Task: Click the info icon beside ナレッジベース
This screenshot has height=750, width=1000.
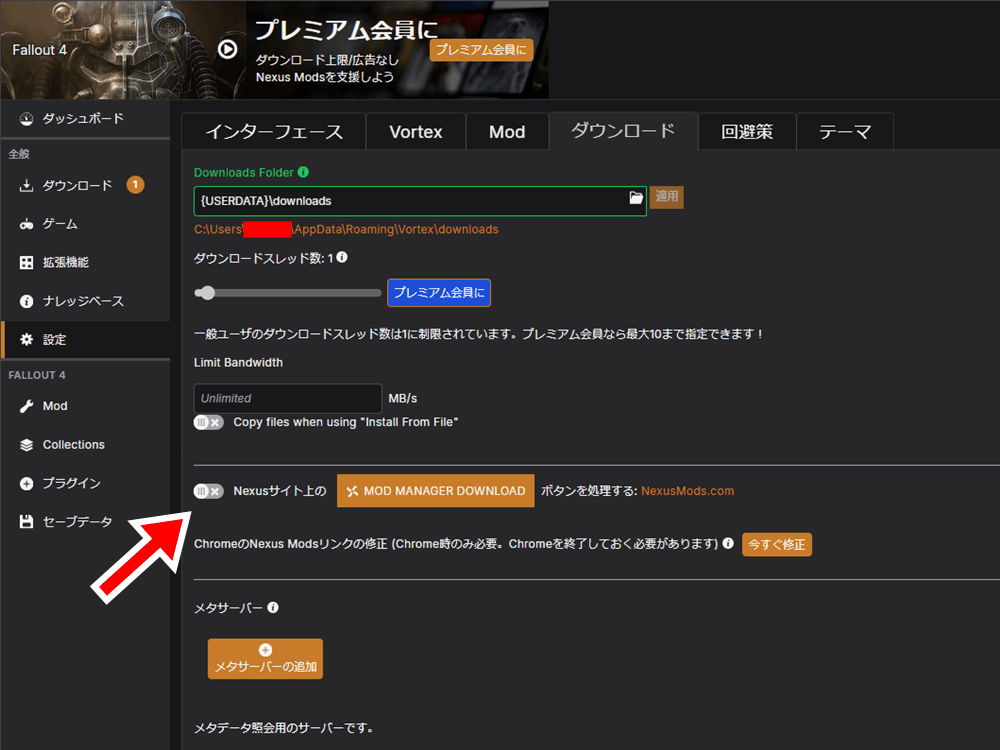Action: (26, 301)
